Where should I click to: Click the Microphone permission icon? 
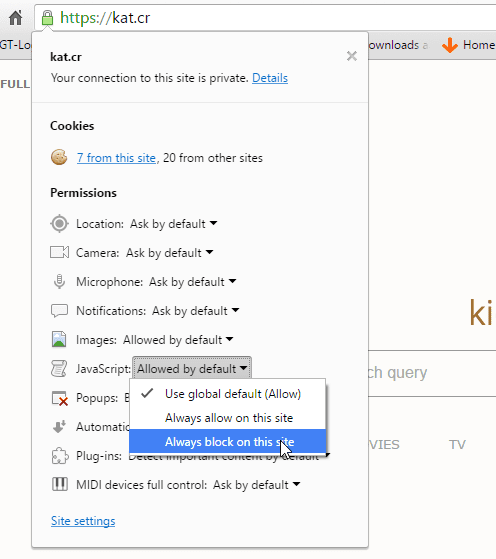pos(59,282)
